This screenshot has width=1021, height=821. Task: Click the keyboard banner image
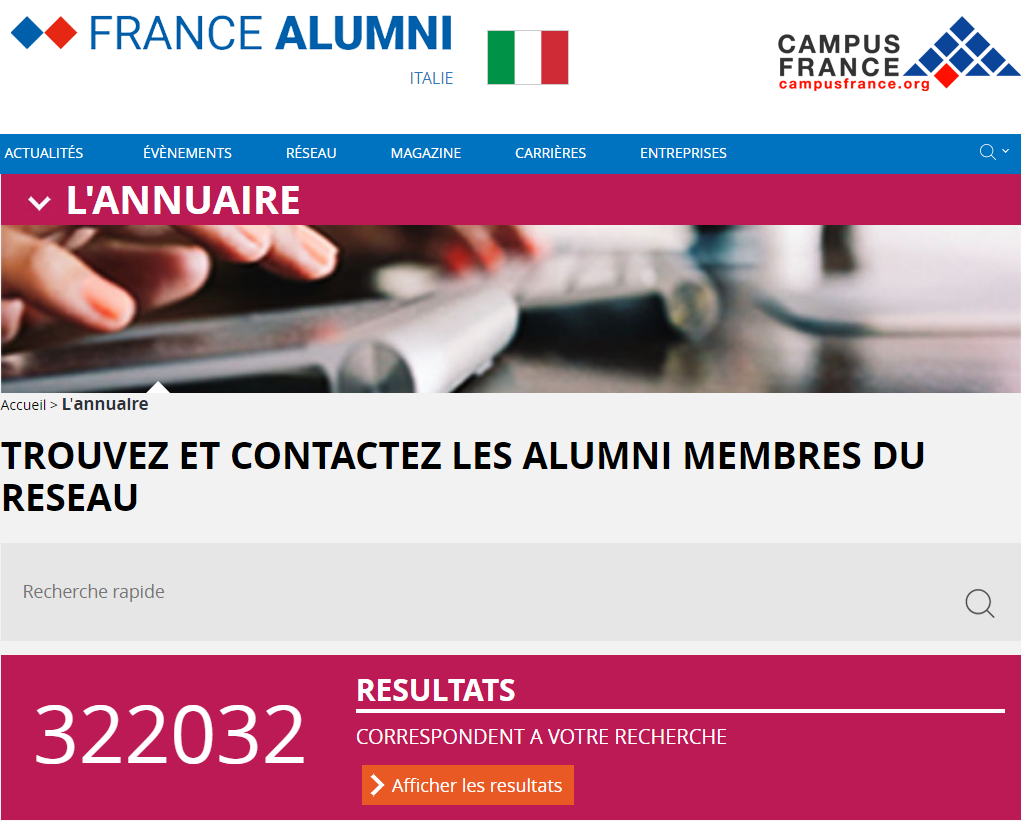click(510, 308)
